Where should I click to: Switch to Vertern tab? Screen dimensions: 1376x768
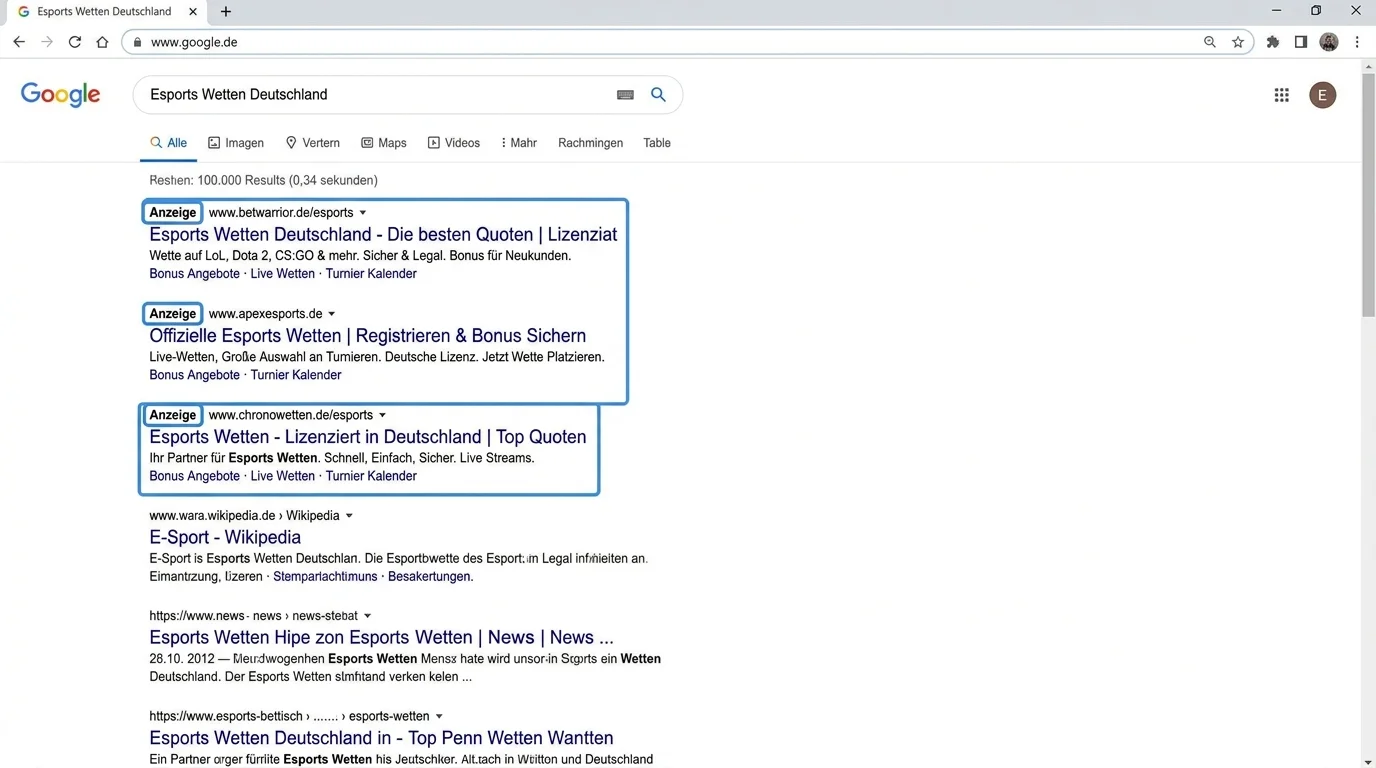pos(313,143)
